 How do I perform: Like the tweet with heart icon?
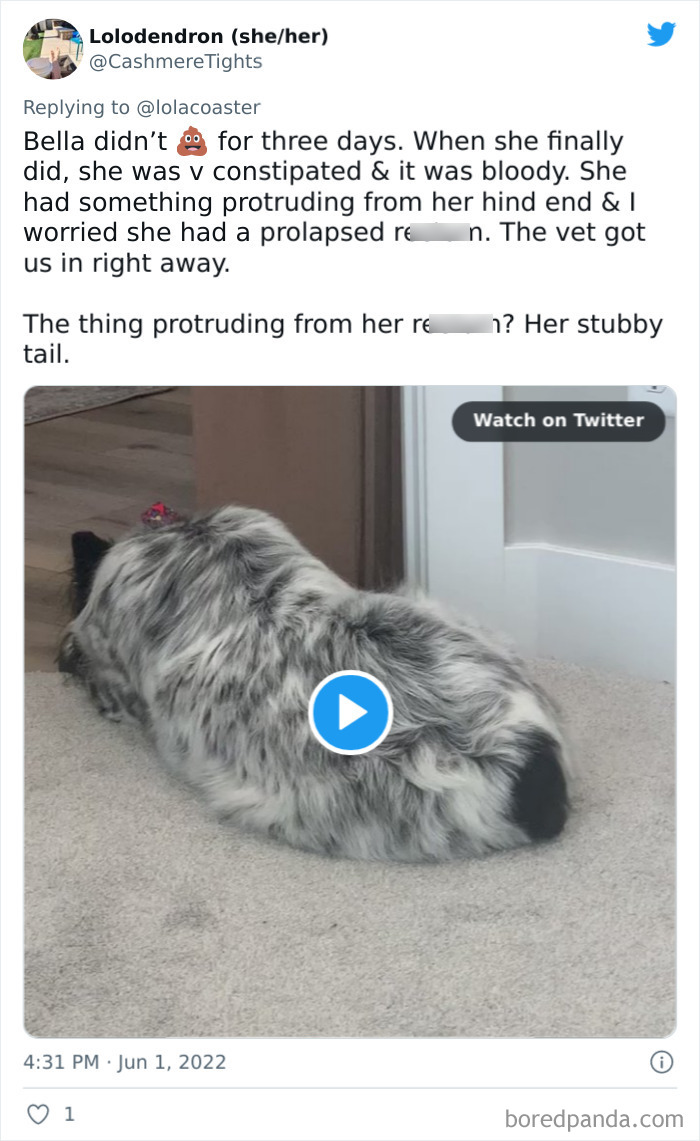tap(38, 1114)
